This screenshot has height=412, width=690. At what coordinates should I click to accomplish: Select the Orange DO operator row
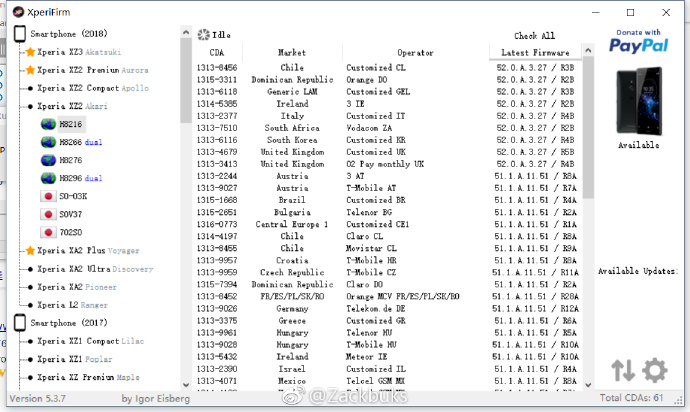pos(387,80)
